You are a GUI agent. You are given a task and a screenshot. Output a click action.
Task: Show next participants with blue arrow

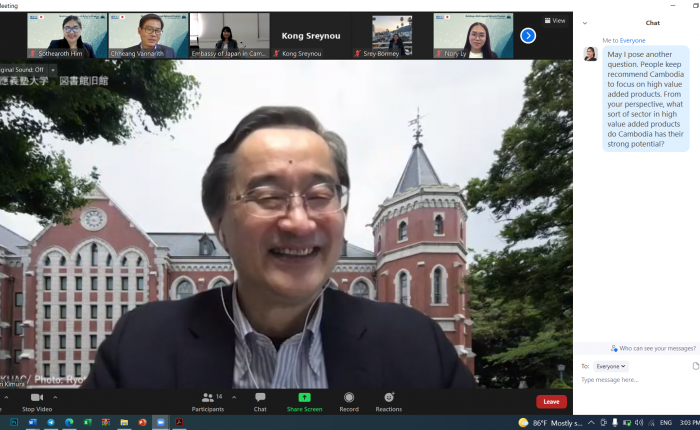(528, 36)
